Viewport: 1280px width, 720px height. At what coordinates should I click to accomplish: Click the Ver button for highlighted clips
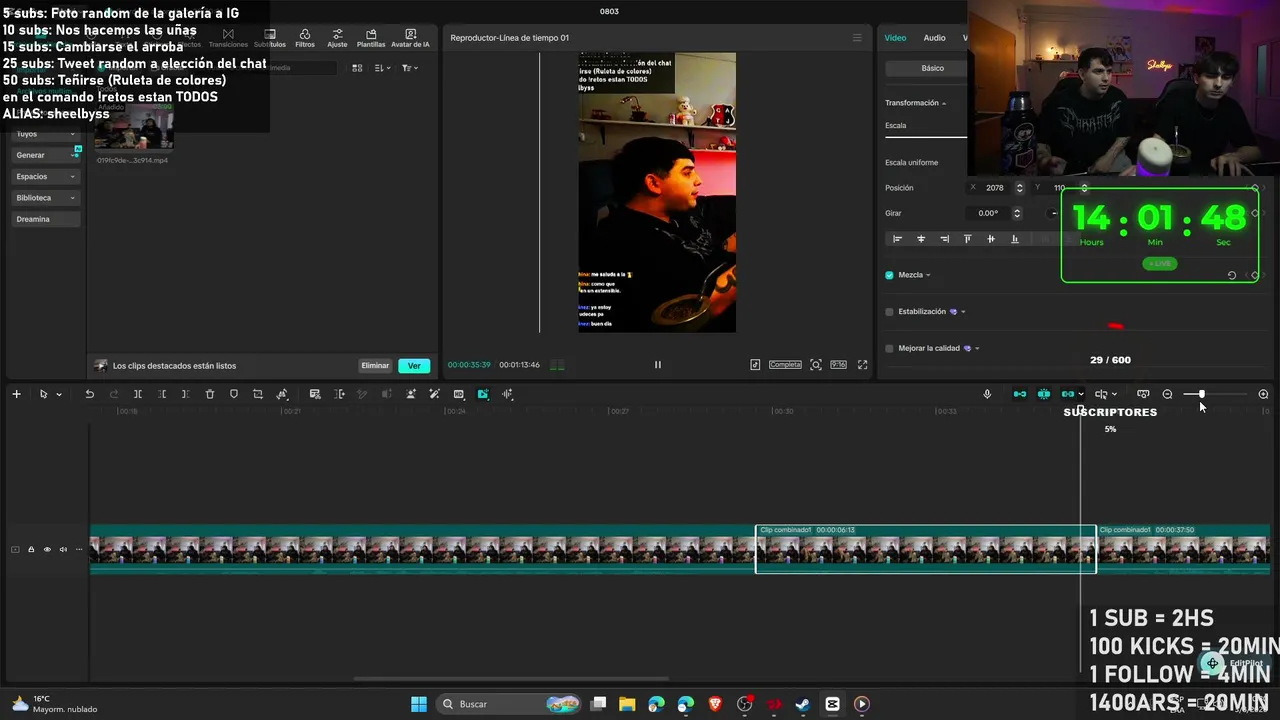414,366
